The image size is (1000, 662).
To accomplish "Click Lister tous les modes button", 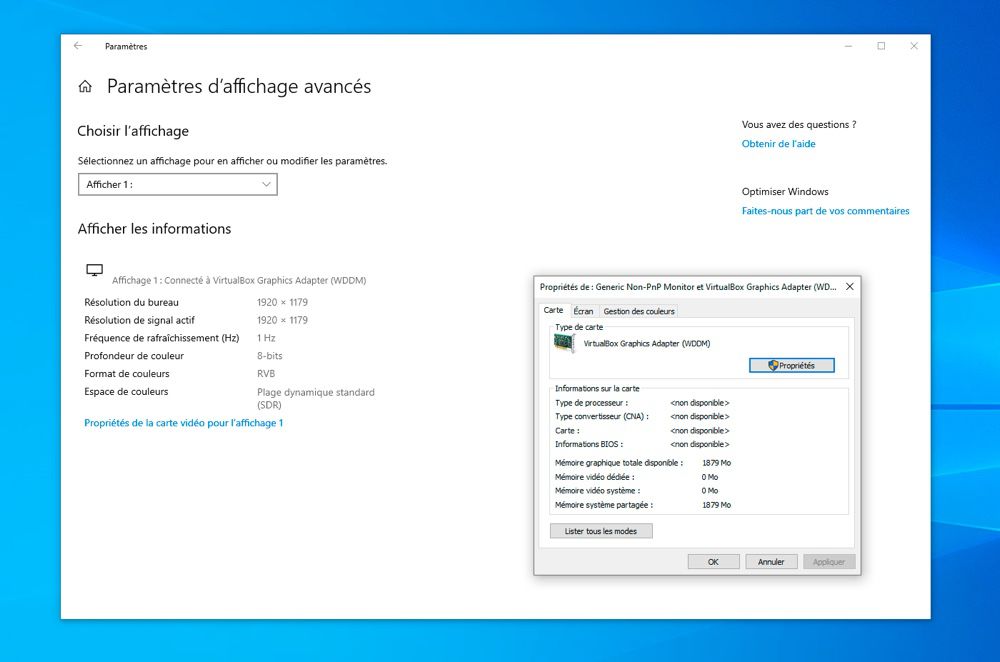I will [x=601, y=531].
